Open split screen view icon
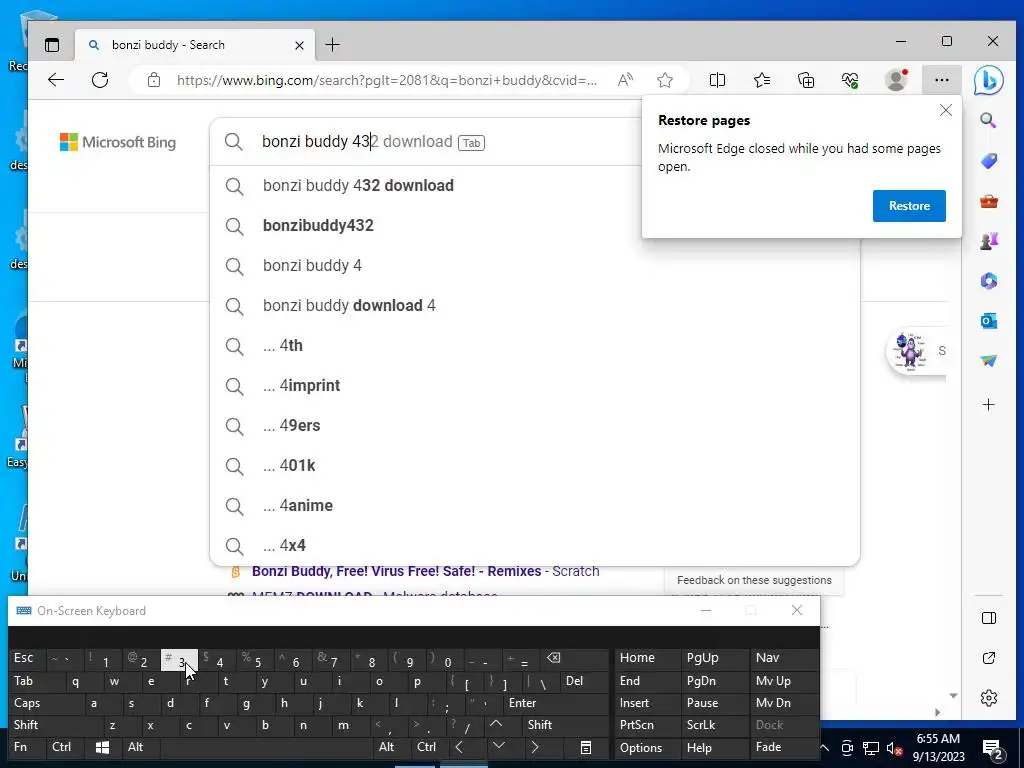 pos(717,80)
